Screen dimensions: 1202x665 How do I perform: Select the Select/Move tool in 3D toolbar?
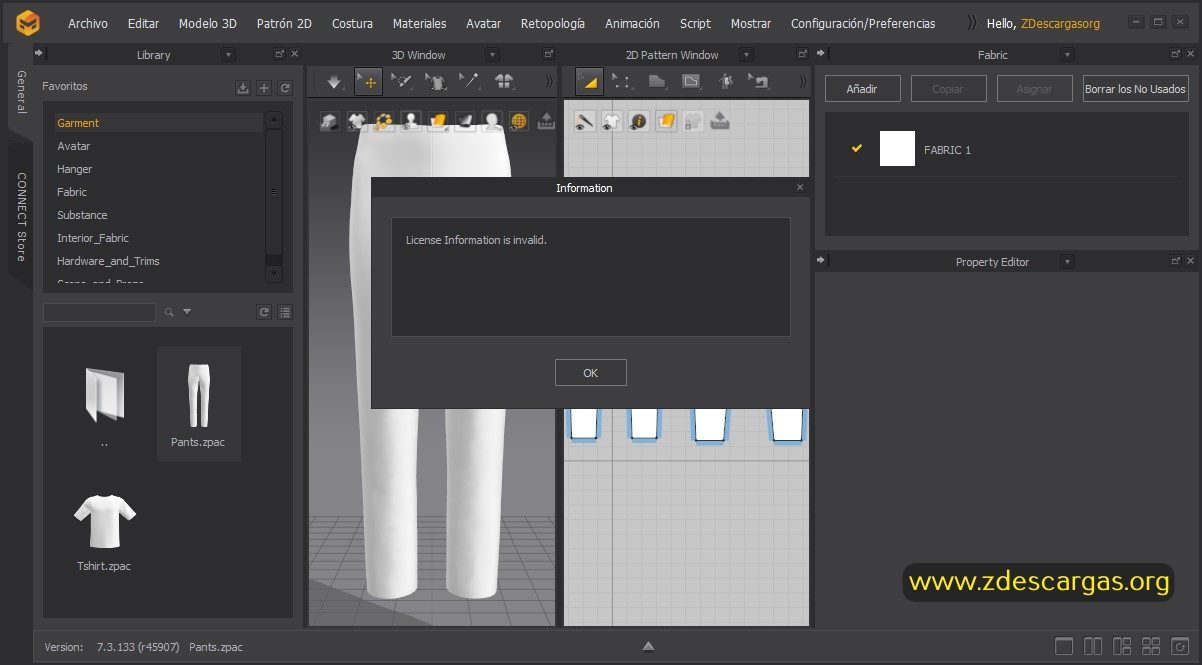click(x=368, y=82)
